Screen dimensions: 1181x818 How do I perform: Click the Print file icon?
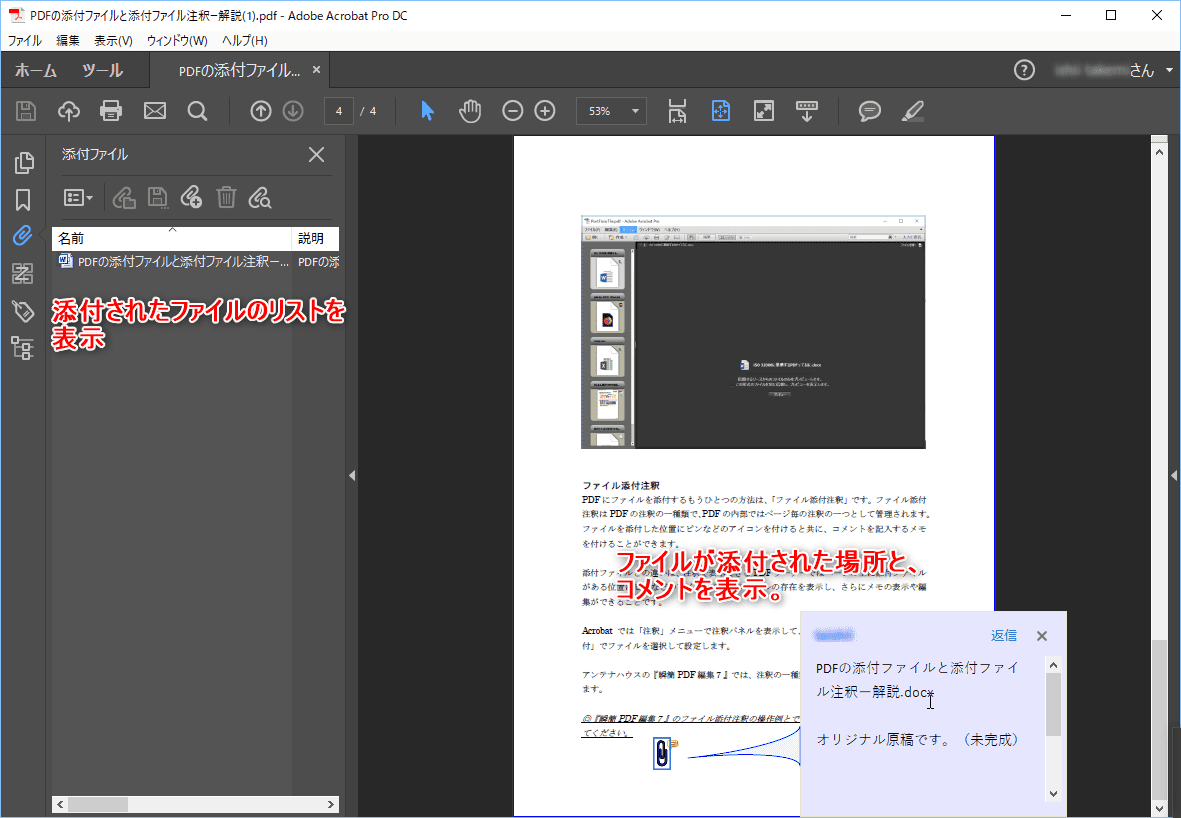tap(111, 111)
